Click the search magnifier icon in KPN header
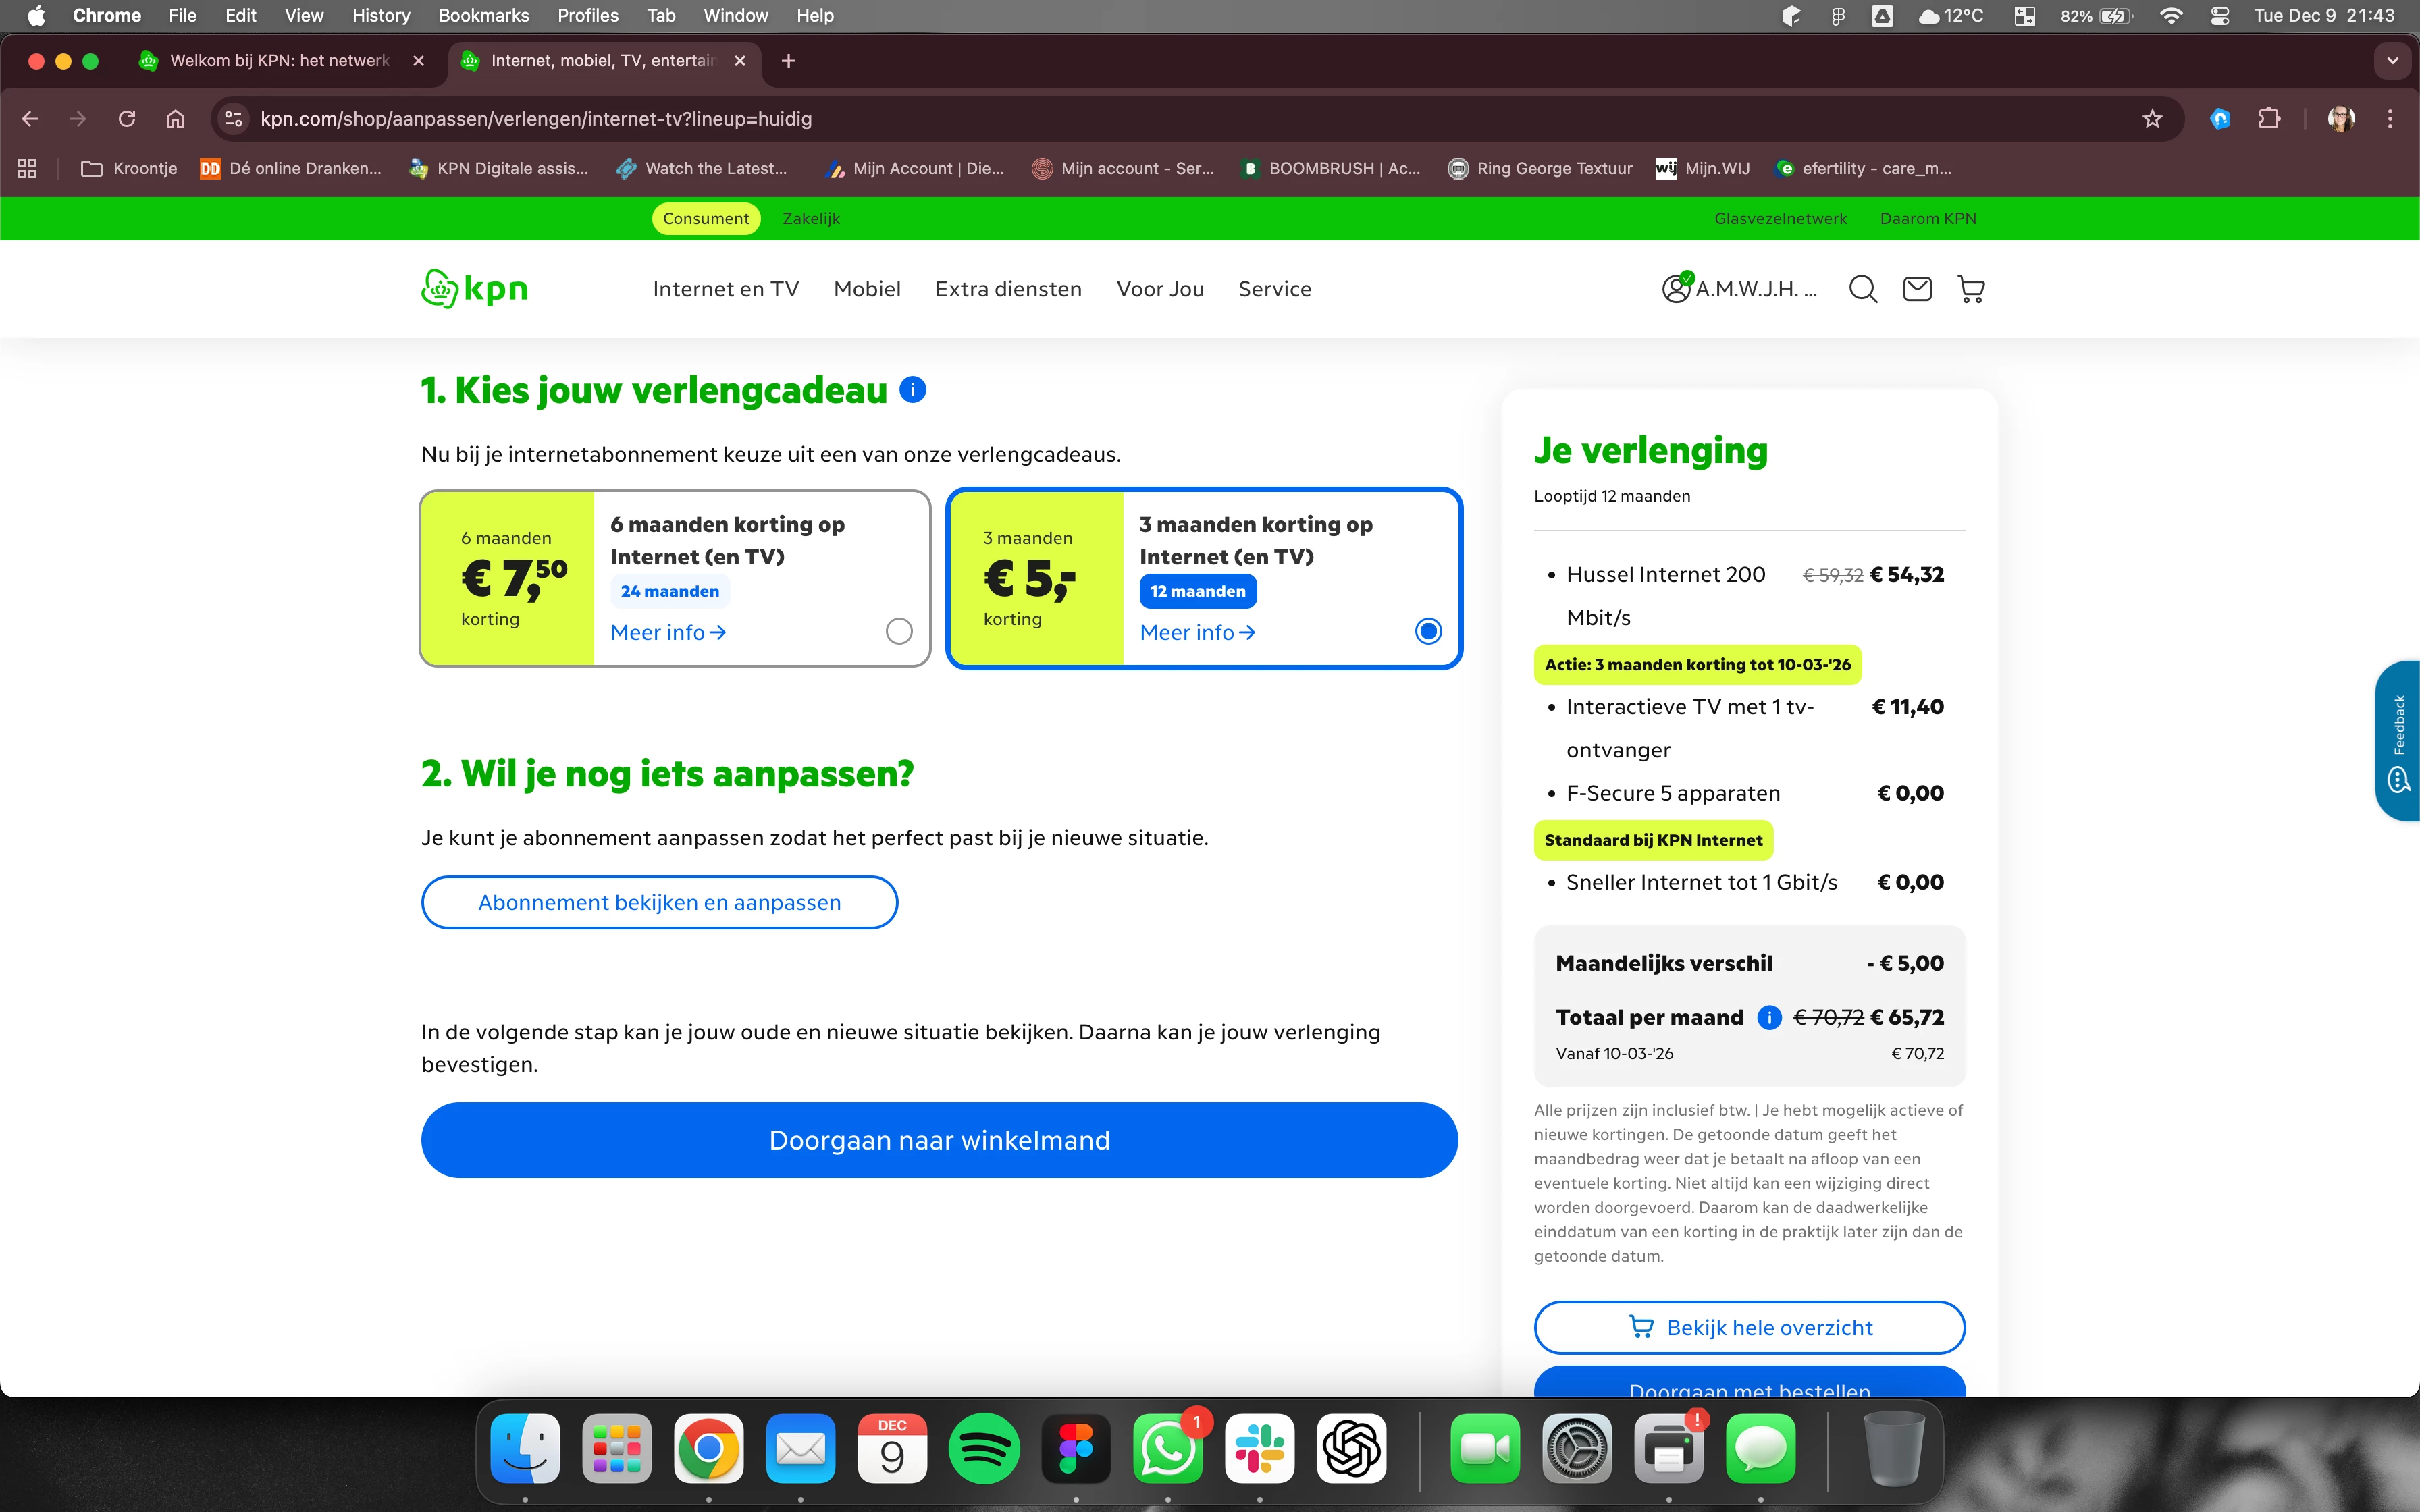The width and height of the screenshot is (2420, 1512). [1862, 289]
